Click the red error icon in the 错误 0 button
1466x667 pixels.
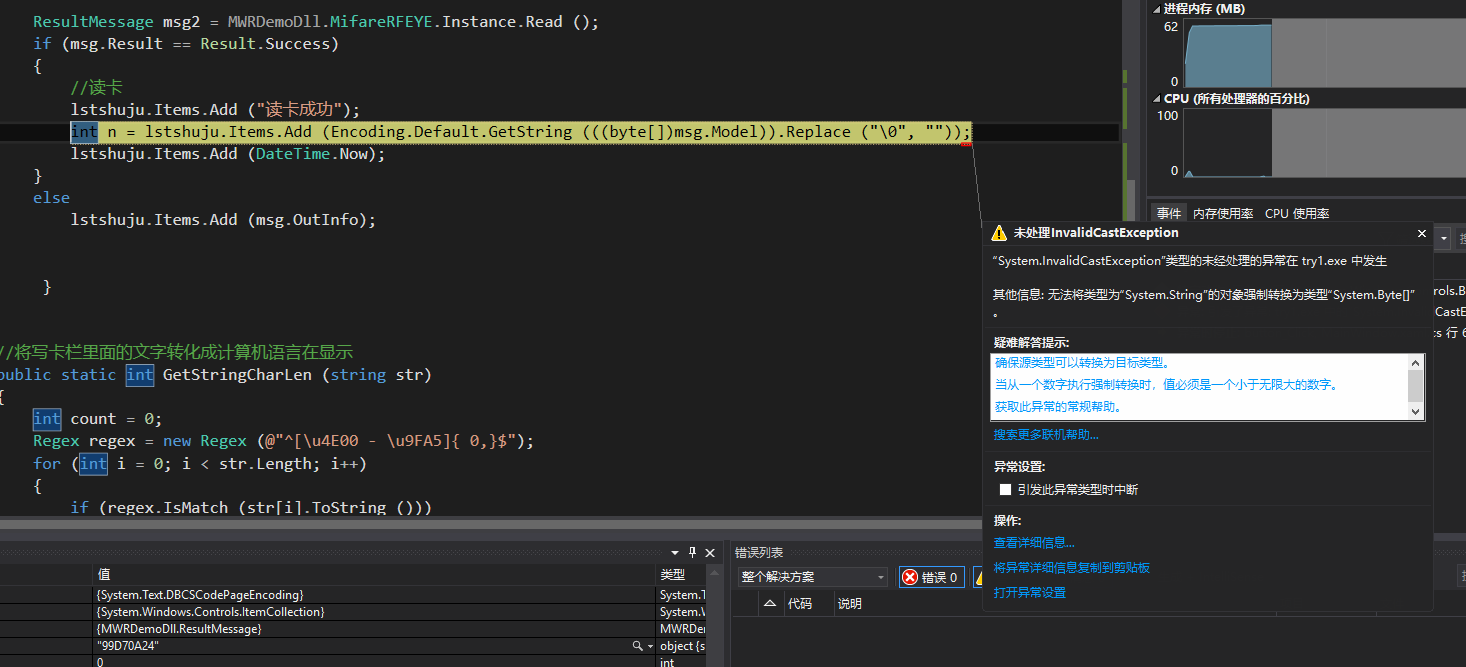pos(910,577)
